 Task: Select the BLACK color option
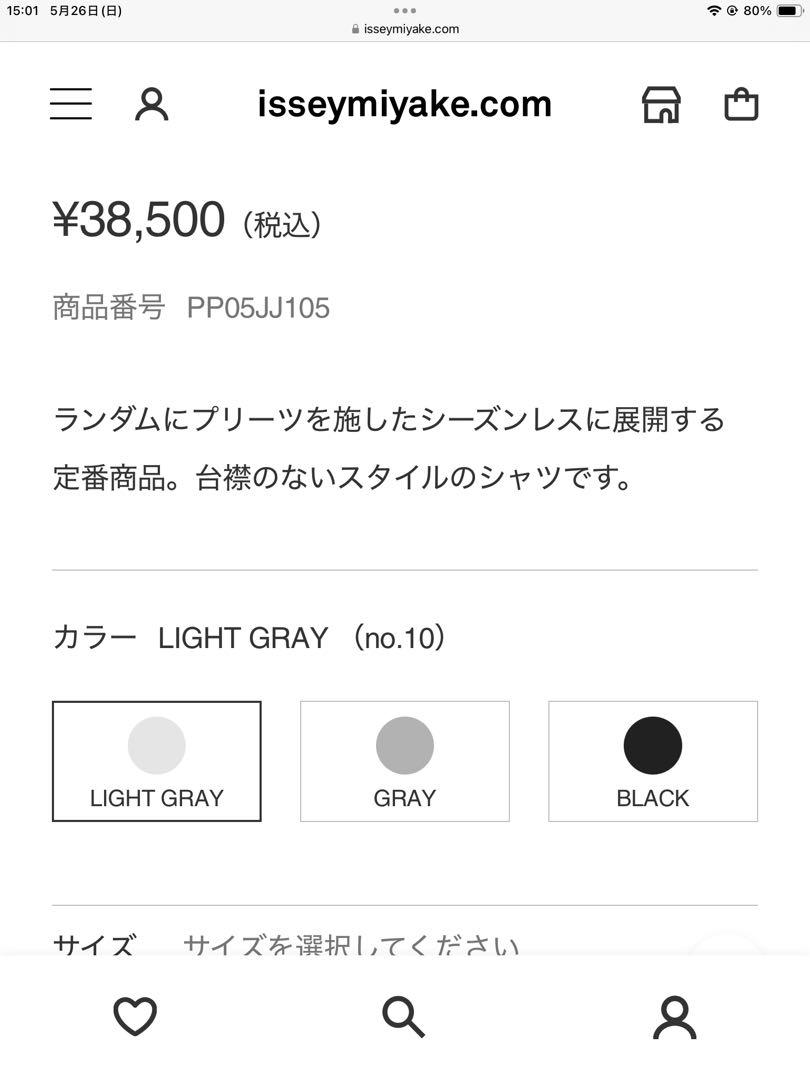pos(653,761)
